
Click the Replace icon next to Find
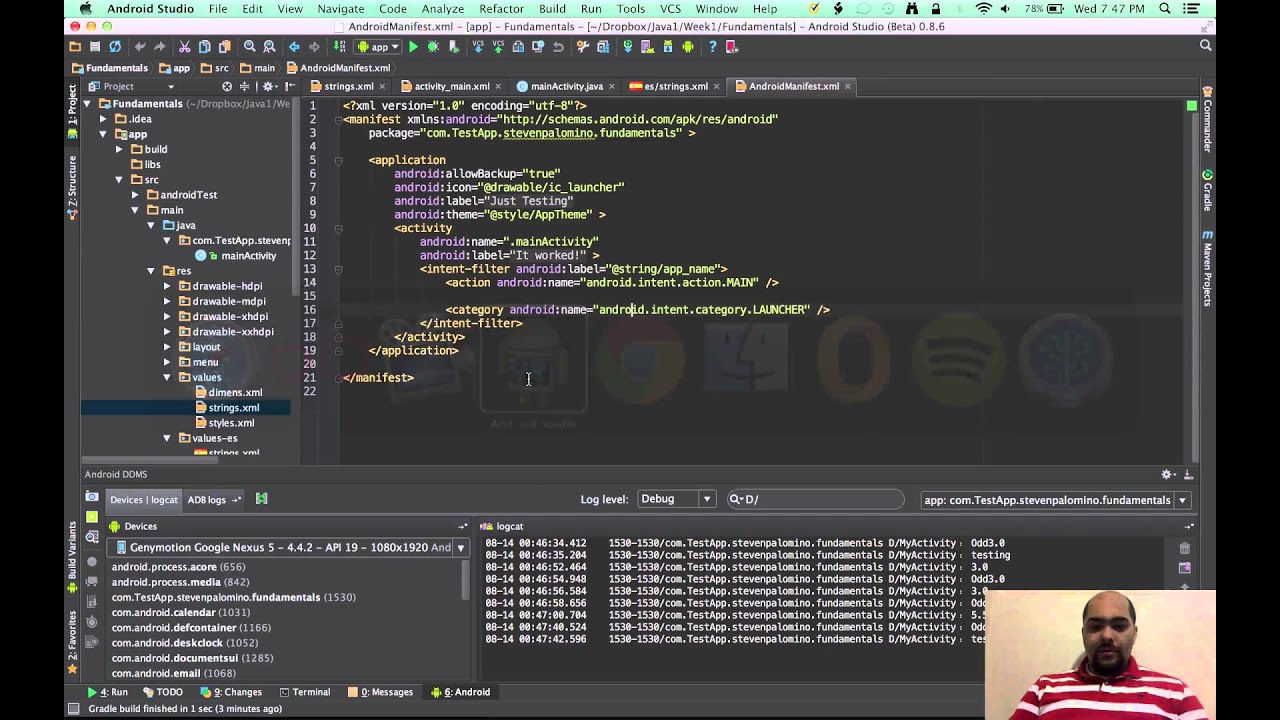269,47
